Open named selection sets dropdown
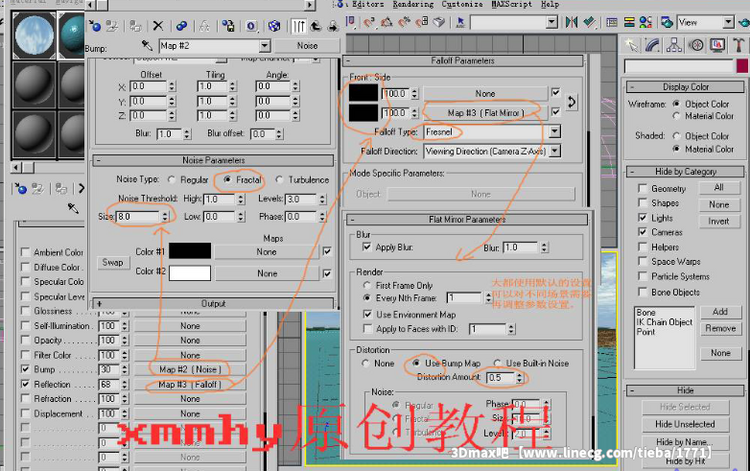 [551, 22]
